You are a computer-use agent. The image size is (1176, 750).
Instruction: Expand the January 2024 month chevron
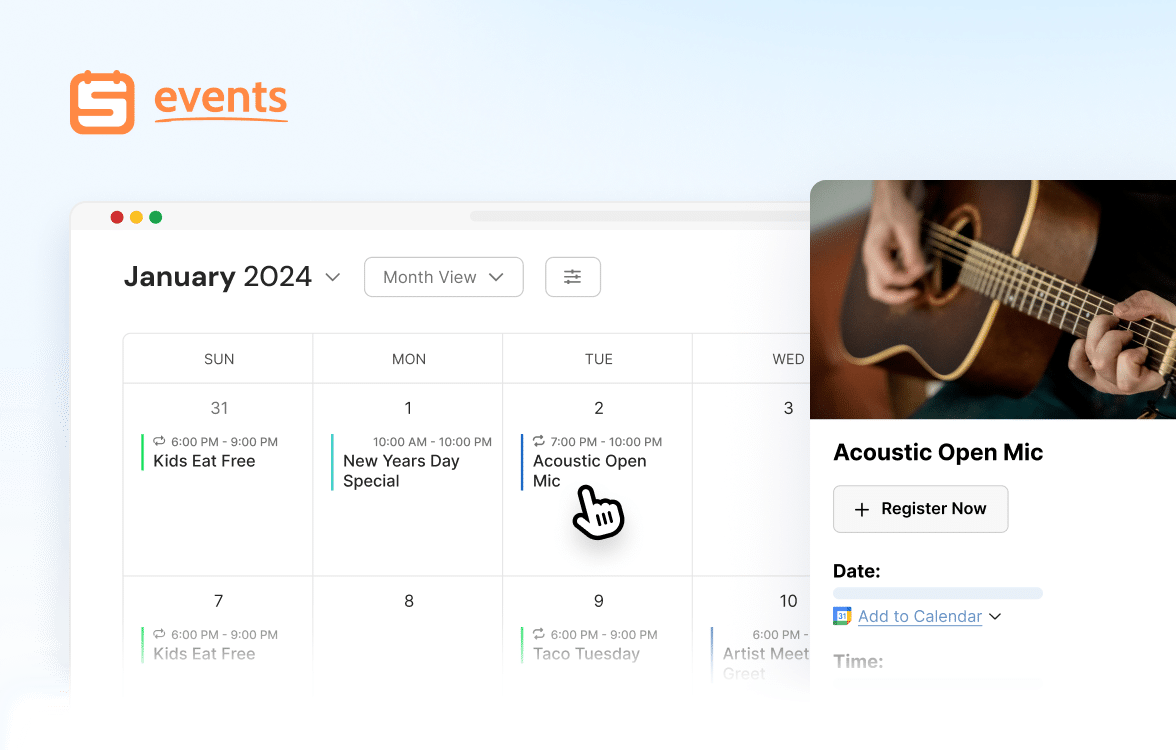click(x=333, y=277)
